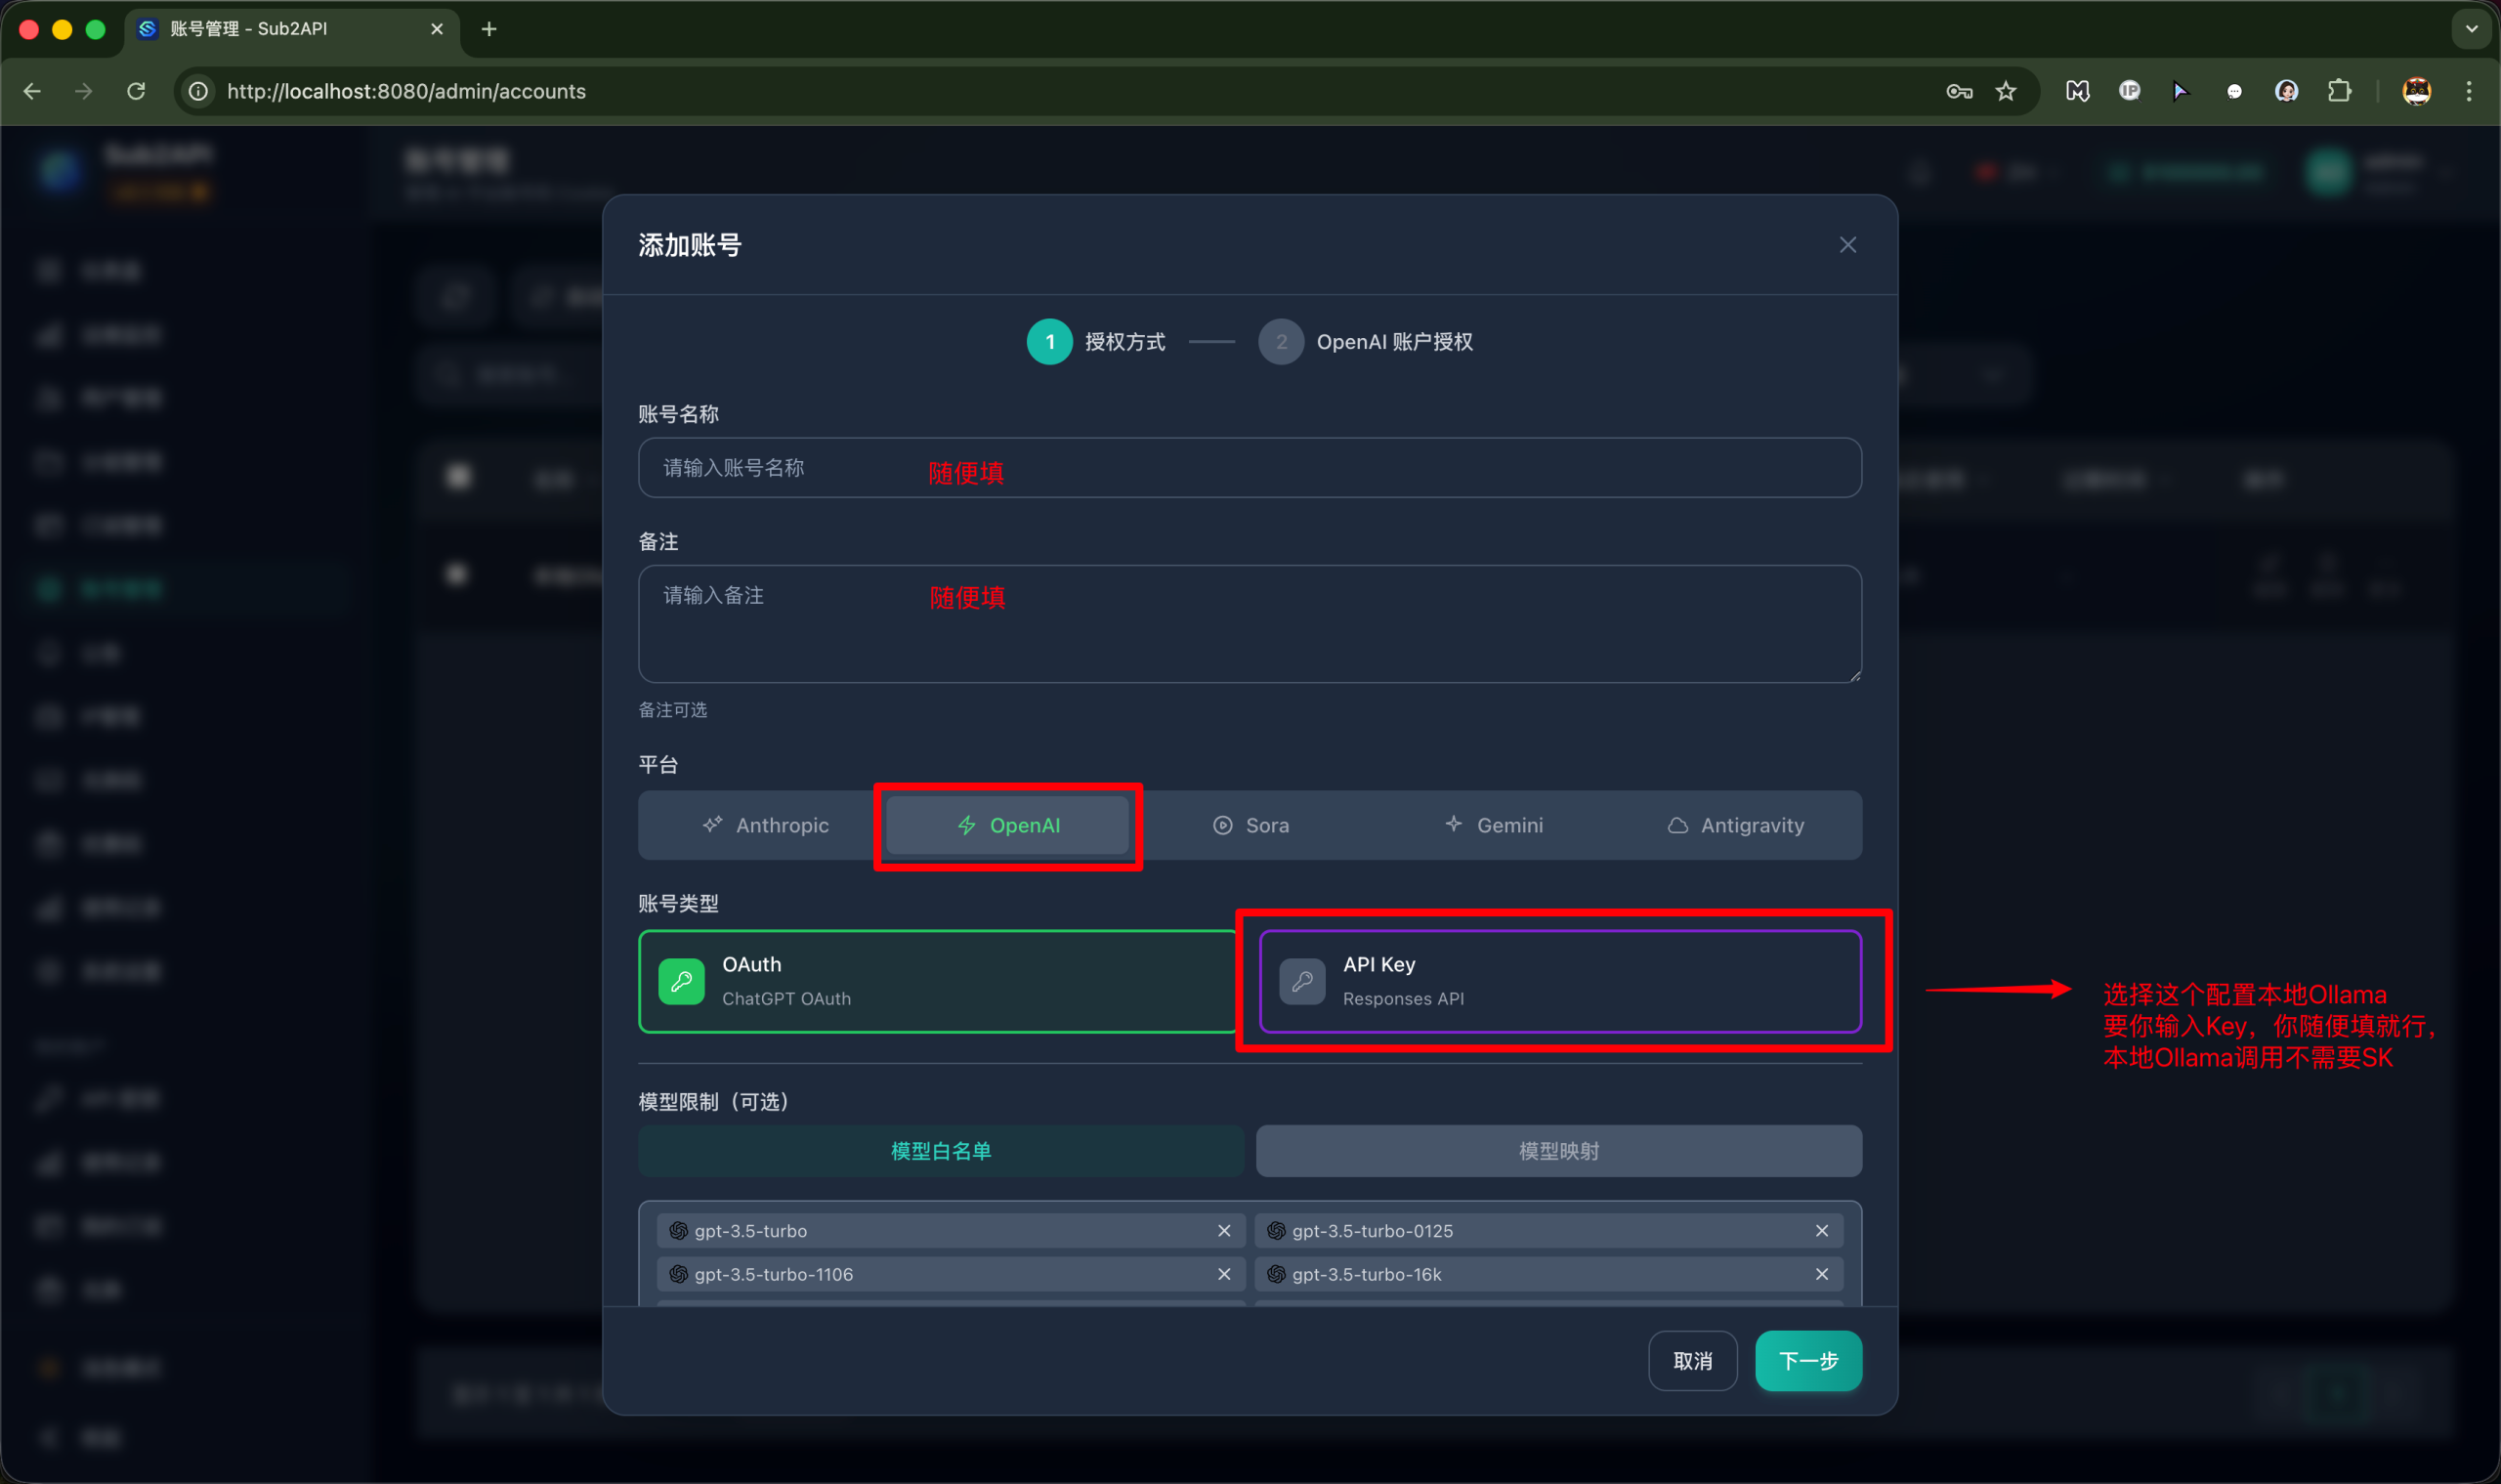Open the password key icon
The height and width of the screenshot is (1484, 2501).
click(1958, 91)
